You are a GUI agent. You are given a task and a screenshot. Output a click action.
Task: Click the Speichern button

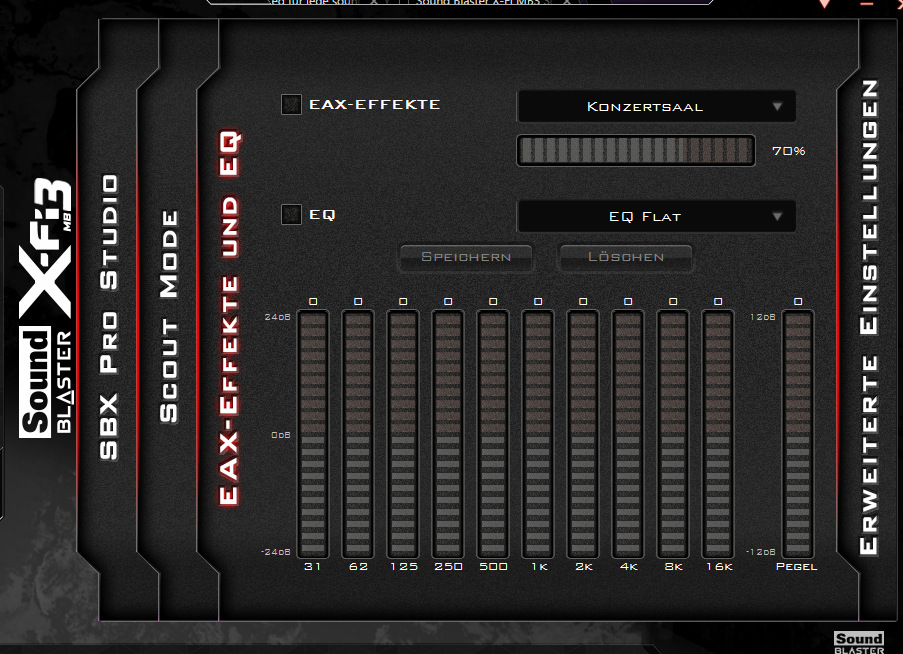pos(466,257)
